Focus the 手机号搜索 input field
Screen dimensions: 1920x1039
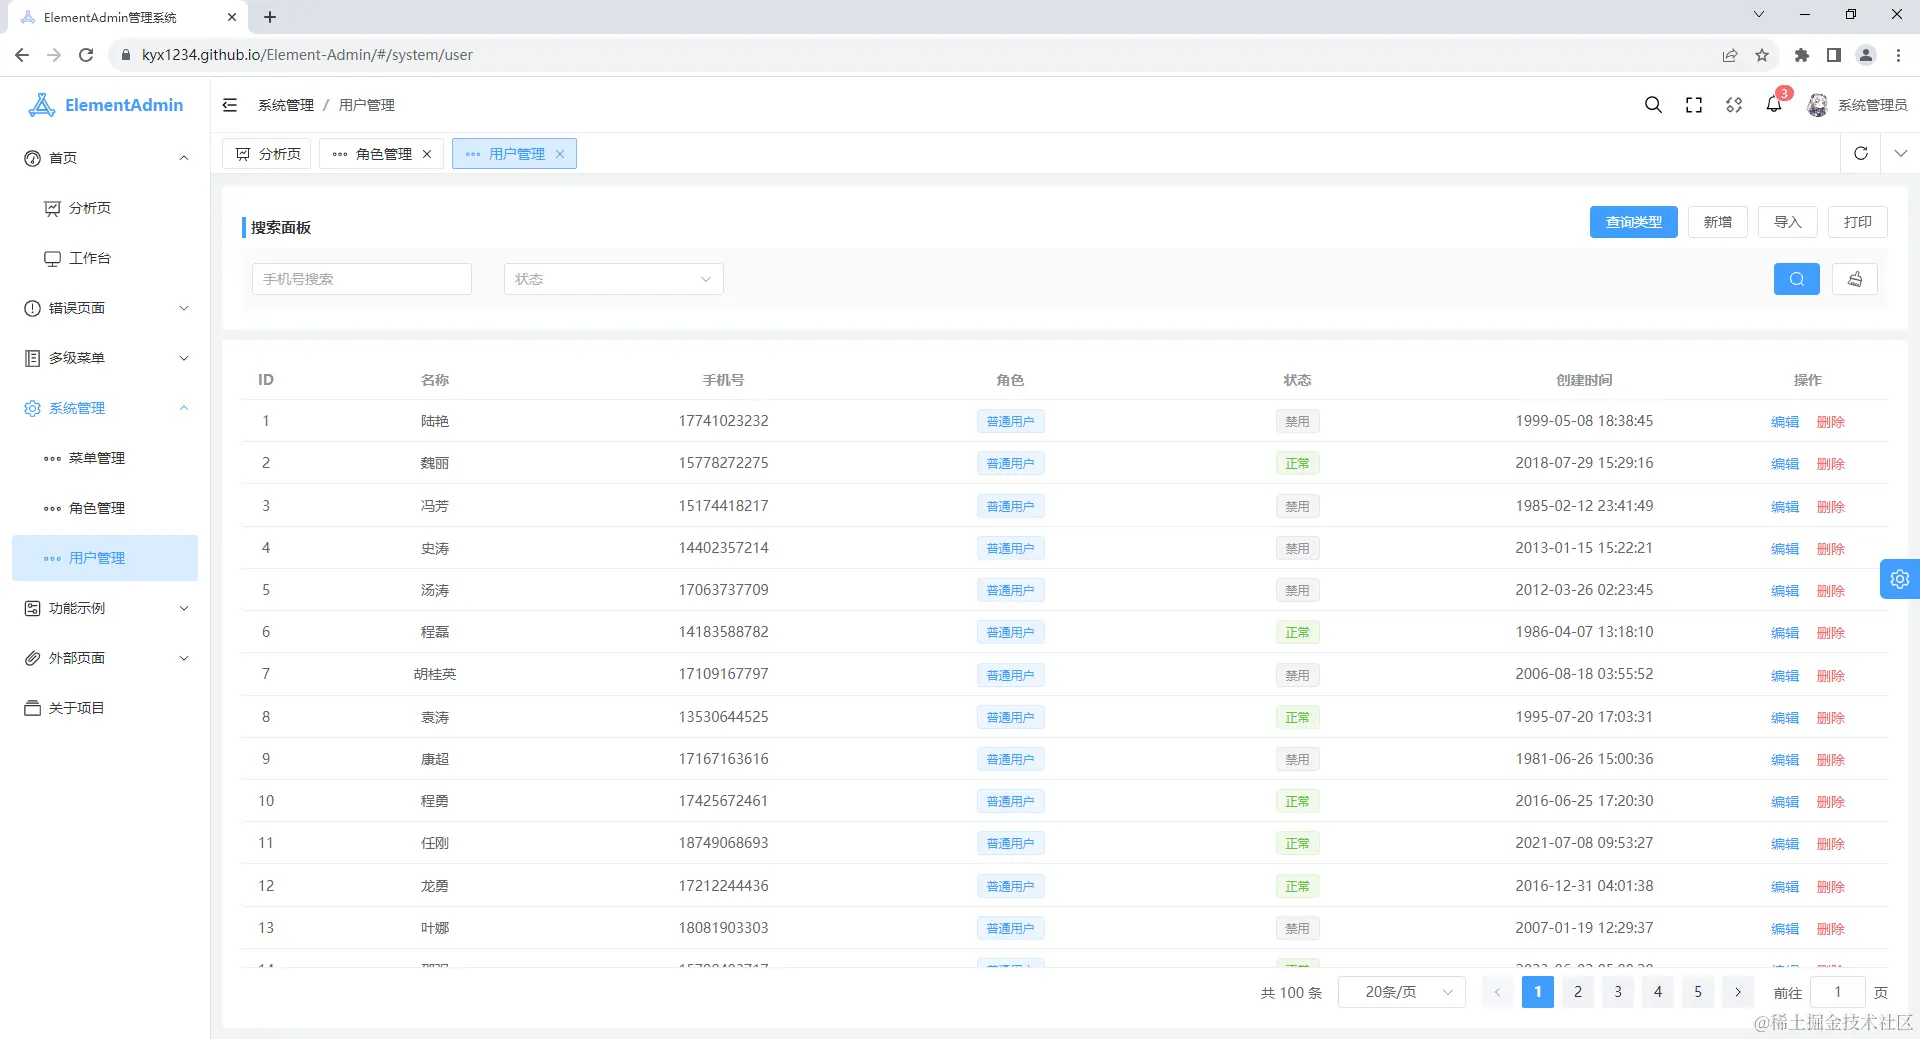pos(362,279)
